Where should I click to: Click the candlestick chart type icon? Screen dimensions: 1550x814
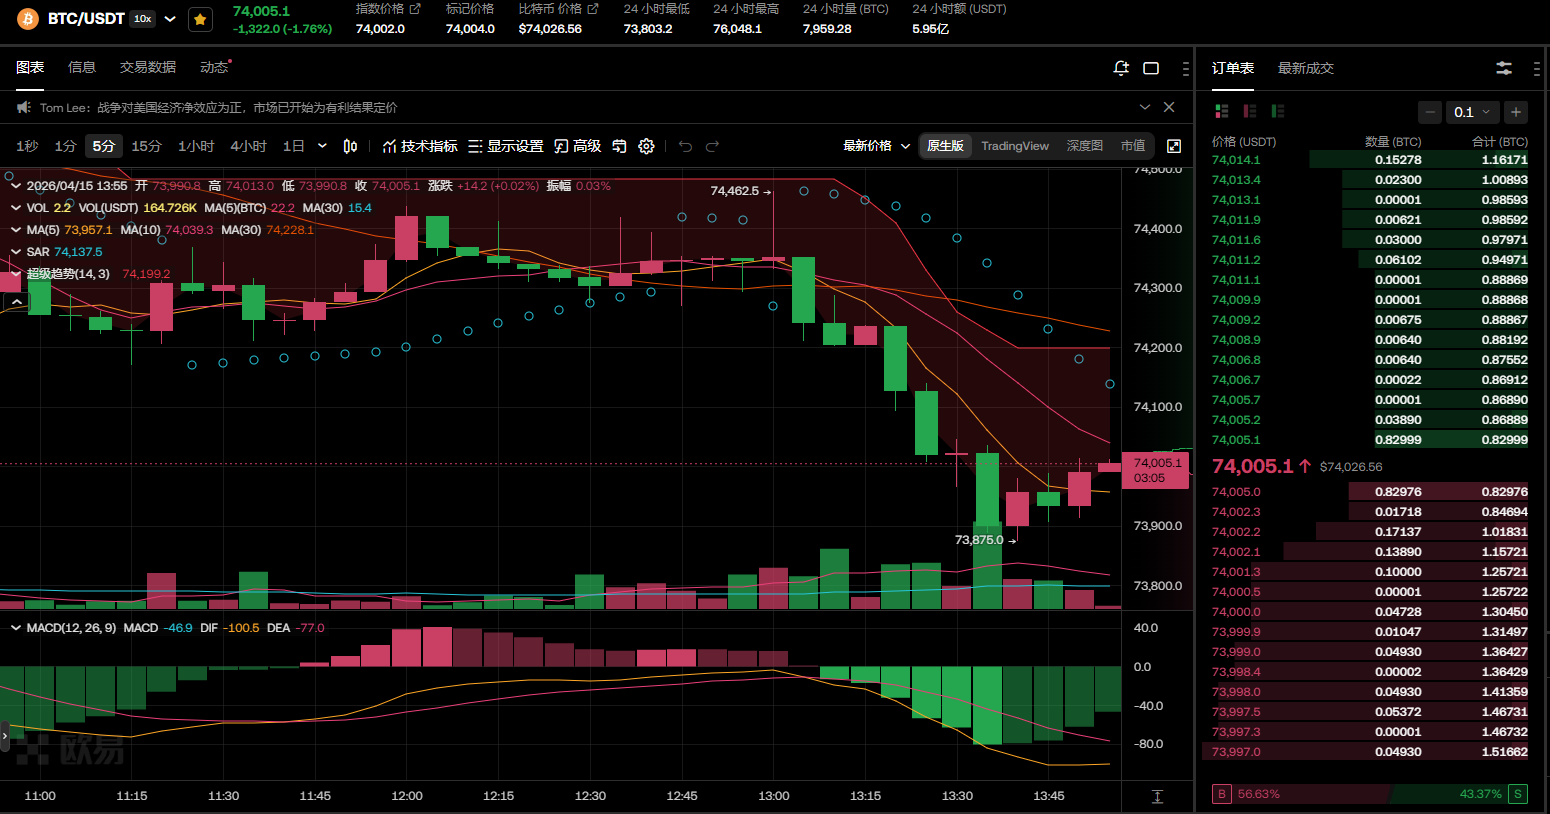tap(350, 146)
